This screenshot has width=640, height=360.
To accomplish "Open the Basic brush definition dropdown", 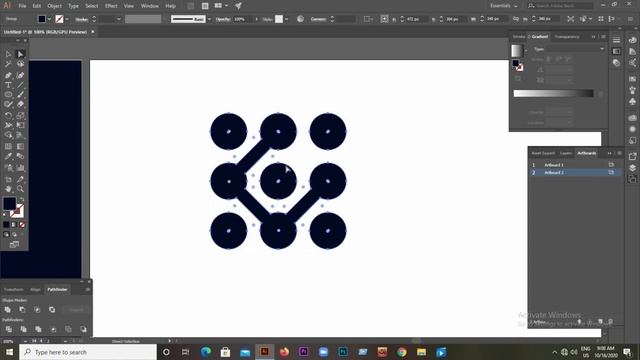I will pyautogui.click(x=209, y=19).
